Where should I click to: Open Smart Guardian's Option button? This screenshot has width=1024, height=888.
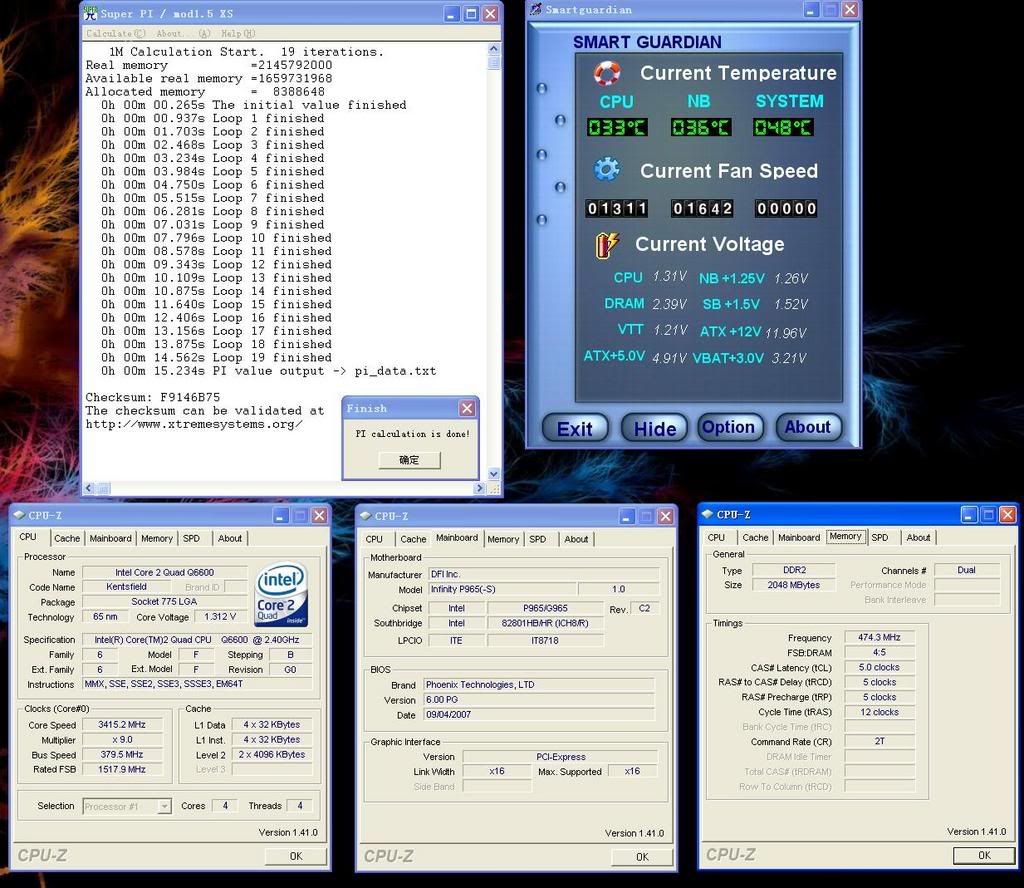728,427
